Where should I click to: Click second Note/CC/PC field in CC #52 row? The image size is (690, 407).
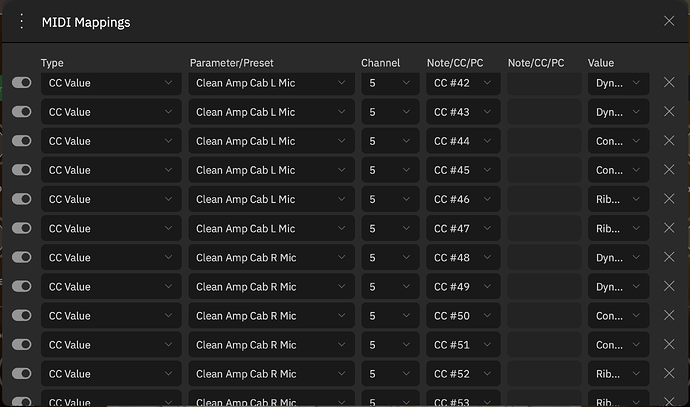[544, 373]
